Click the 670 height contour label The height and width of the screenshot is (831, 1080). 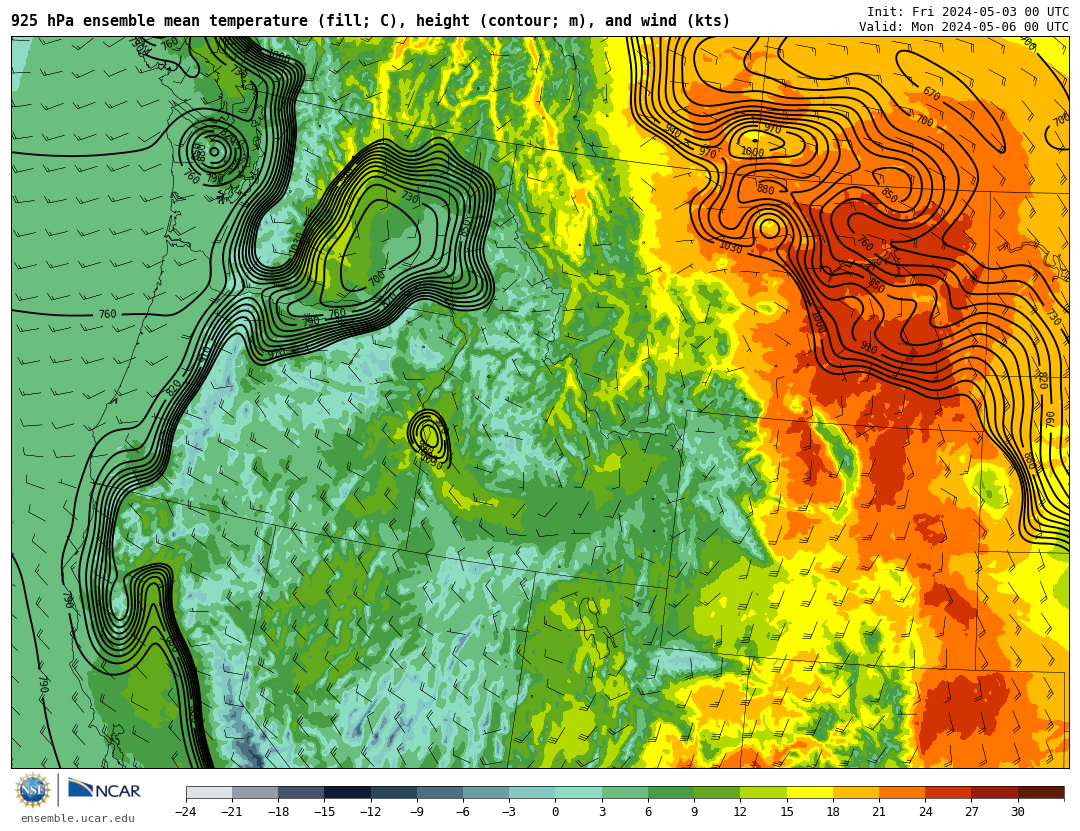click(x=932, y=93)
